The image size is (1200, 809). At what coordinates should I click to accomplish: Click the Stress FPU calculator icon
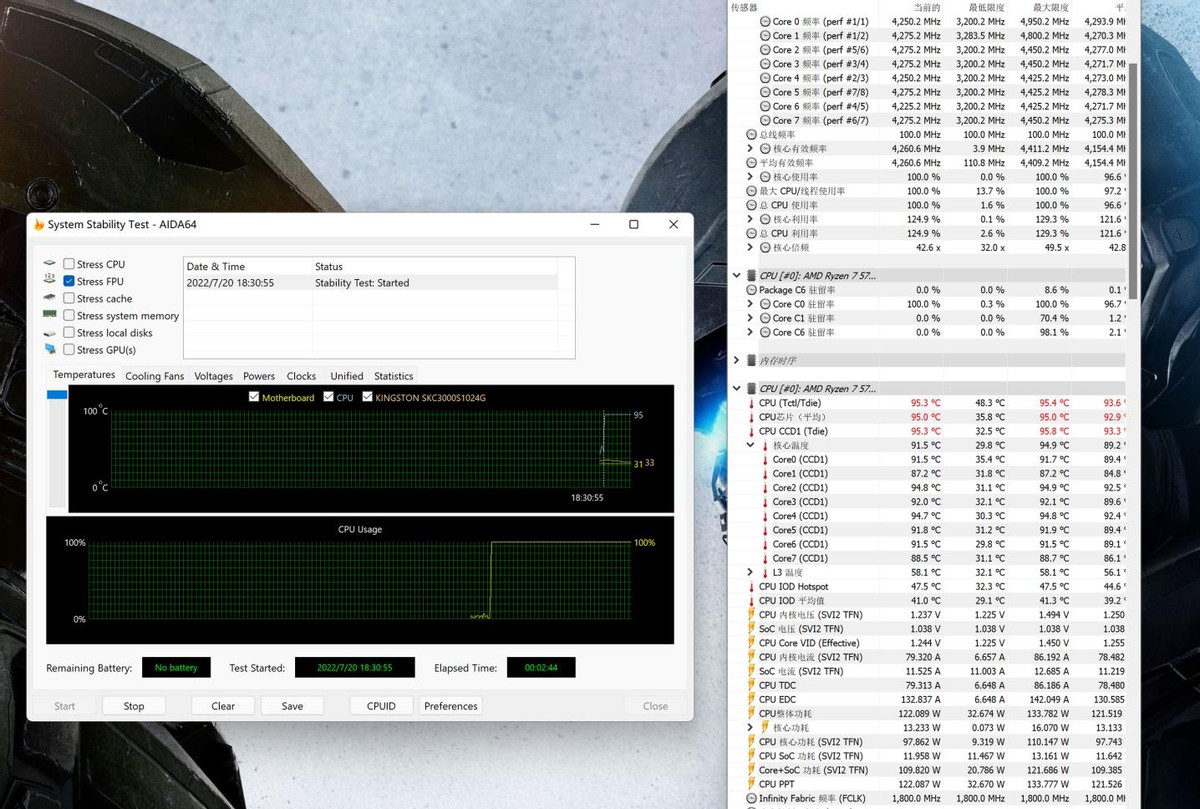click(48, 281)
